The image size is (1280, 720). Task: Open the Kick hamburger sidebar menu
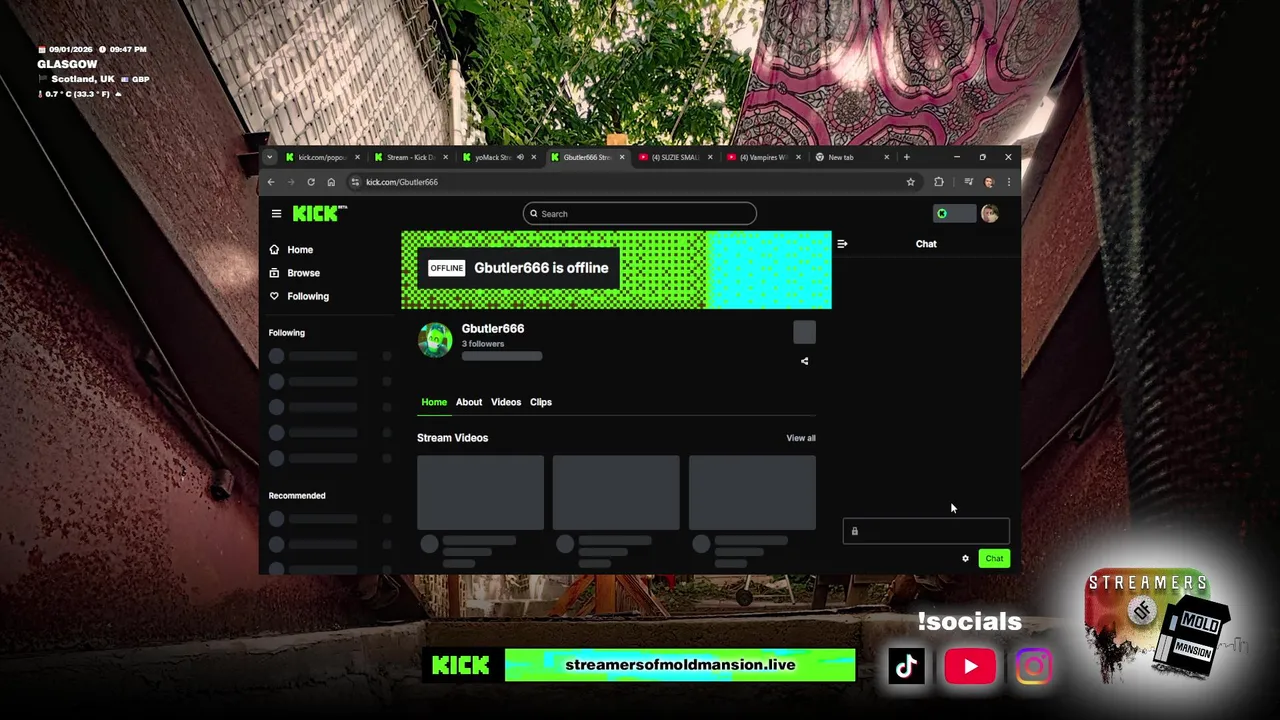276,213
